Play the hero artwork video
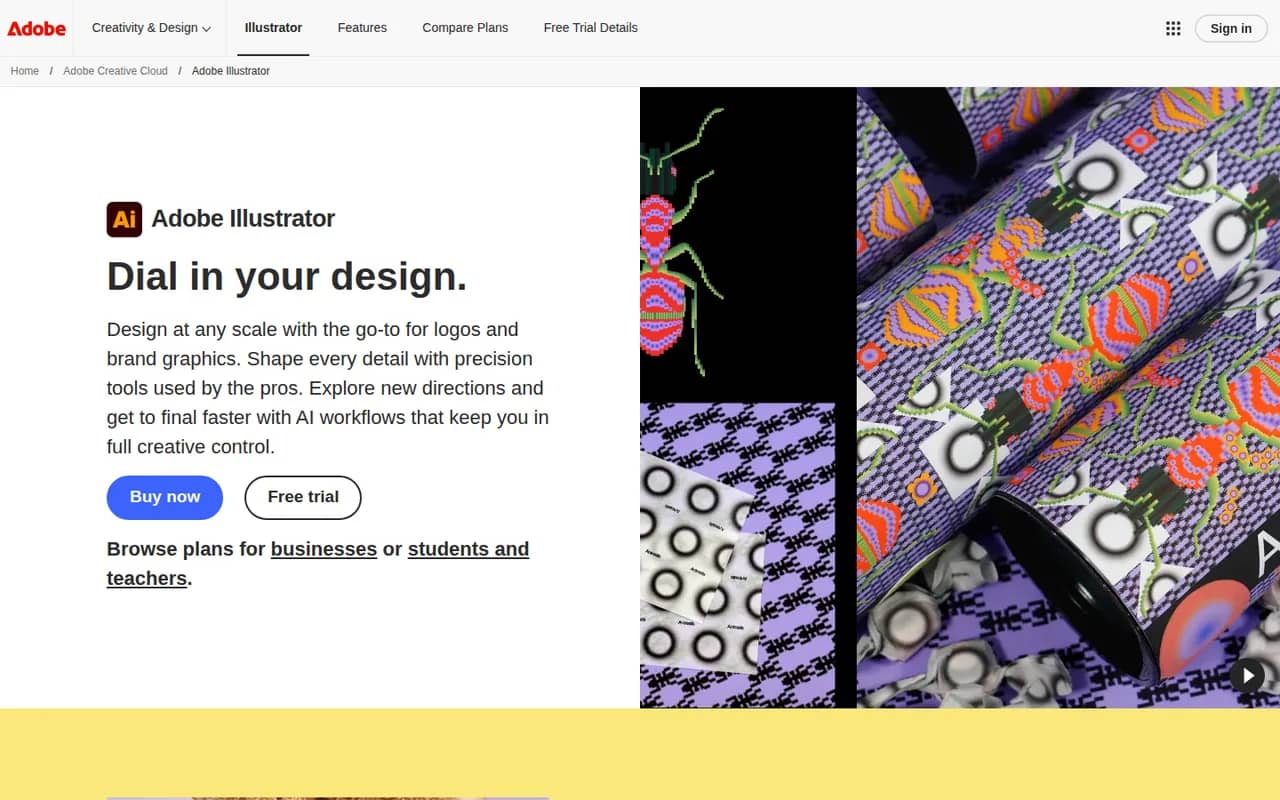 (x=1247, y=675)
